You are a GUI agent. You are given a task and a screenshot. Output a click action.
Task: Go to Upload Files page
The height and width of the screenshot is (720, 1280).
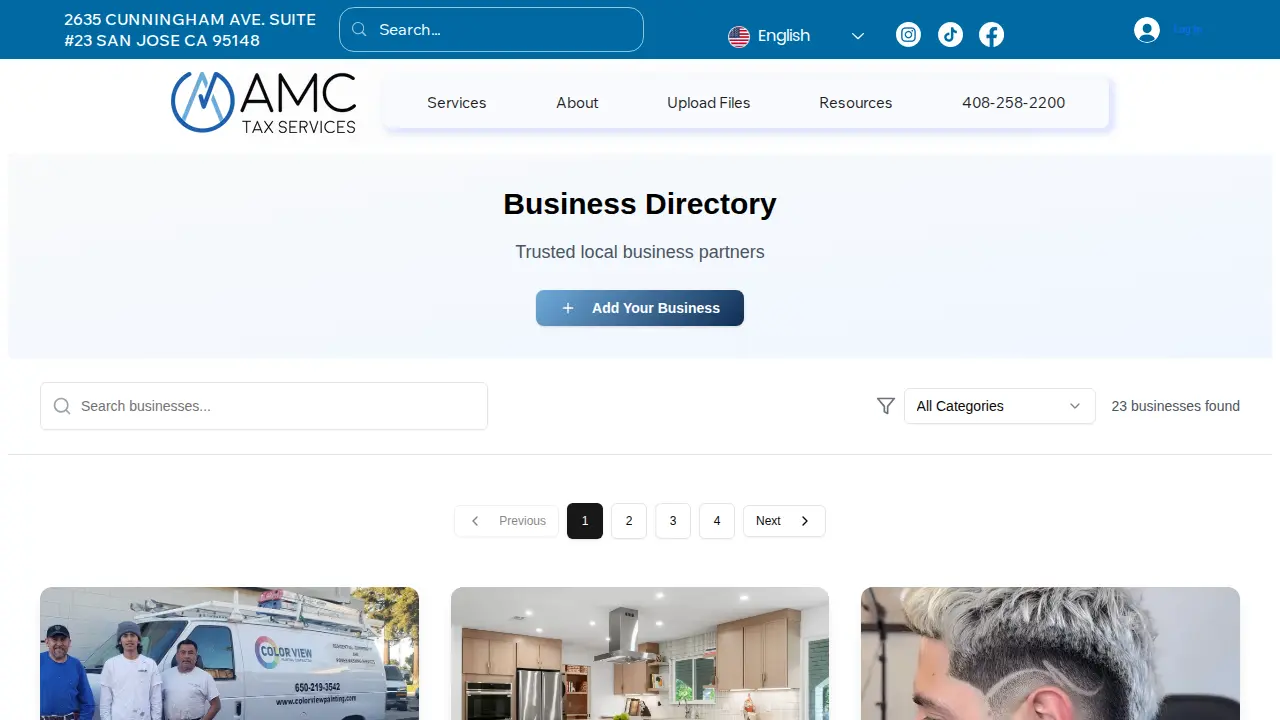709,103
